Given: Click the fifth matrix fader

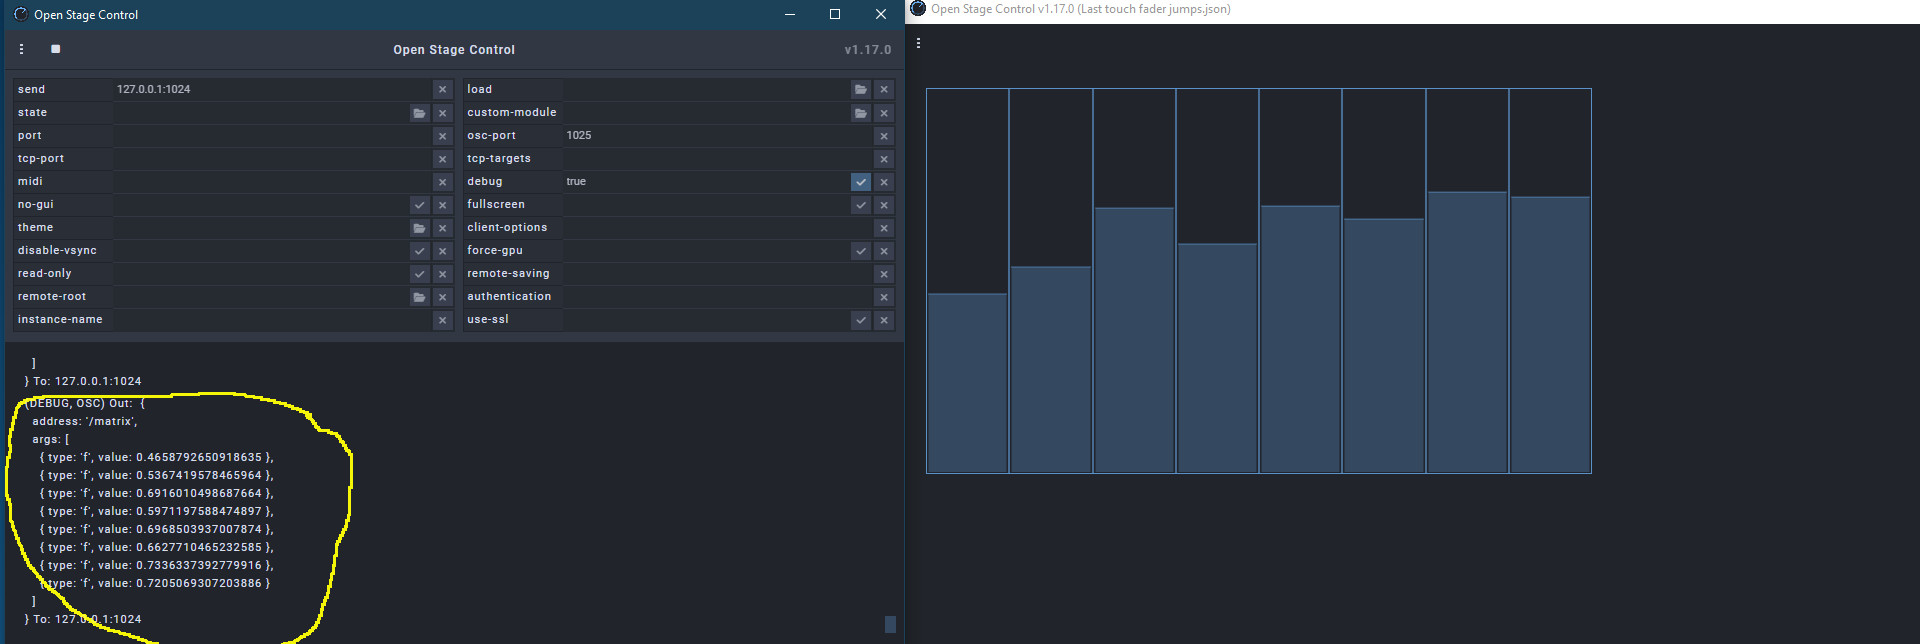Looking at the screenshot, I should coord(1300,281).
